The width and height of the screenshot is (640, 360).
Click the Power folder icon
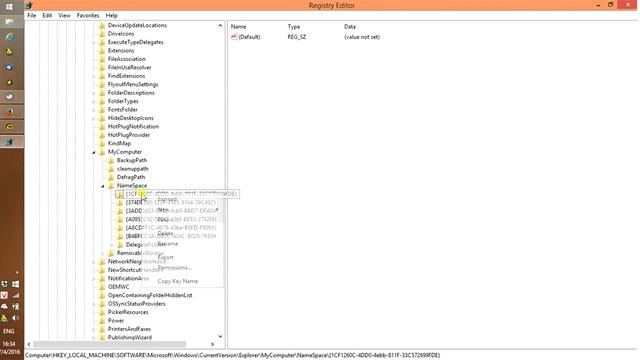[102, 320]
